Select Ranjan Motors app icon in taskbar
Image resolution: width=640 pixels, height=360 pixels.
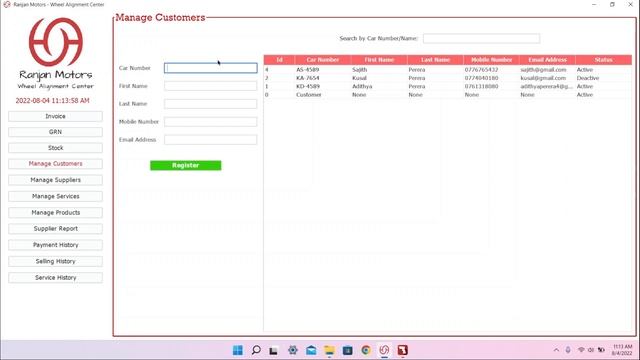tap(384, 350)
